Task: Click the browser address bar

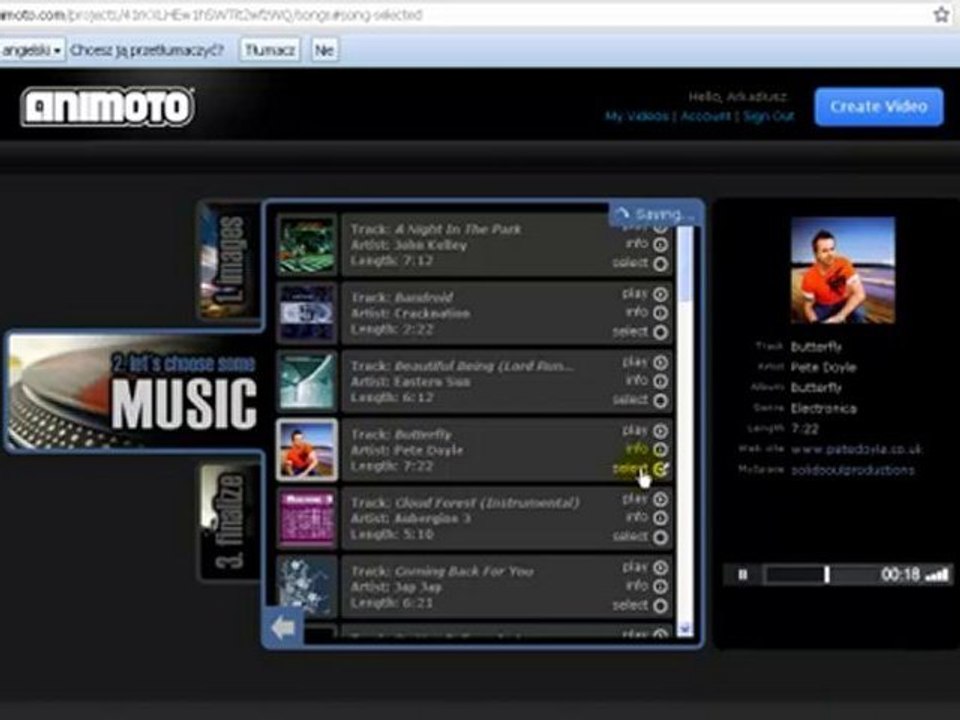Action: 465,15
